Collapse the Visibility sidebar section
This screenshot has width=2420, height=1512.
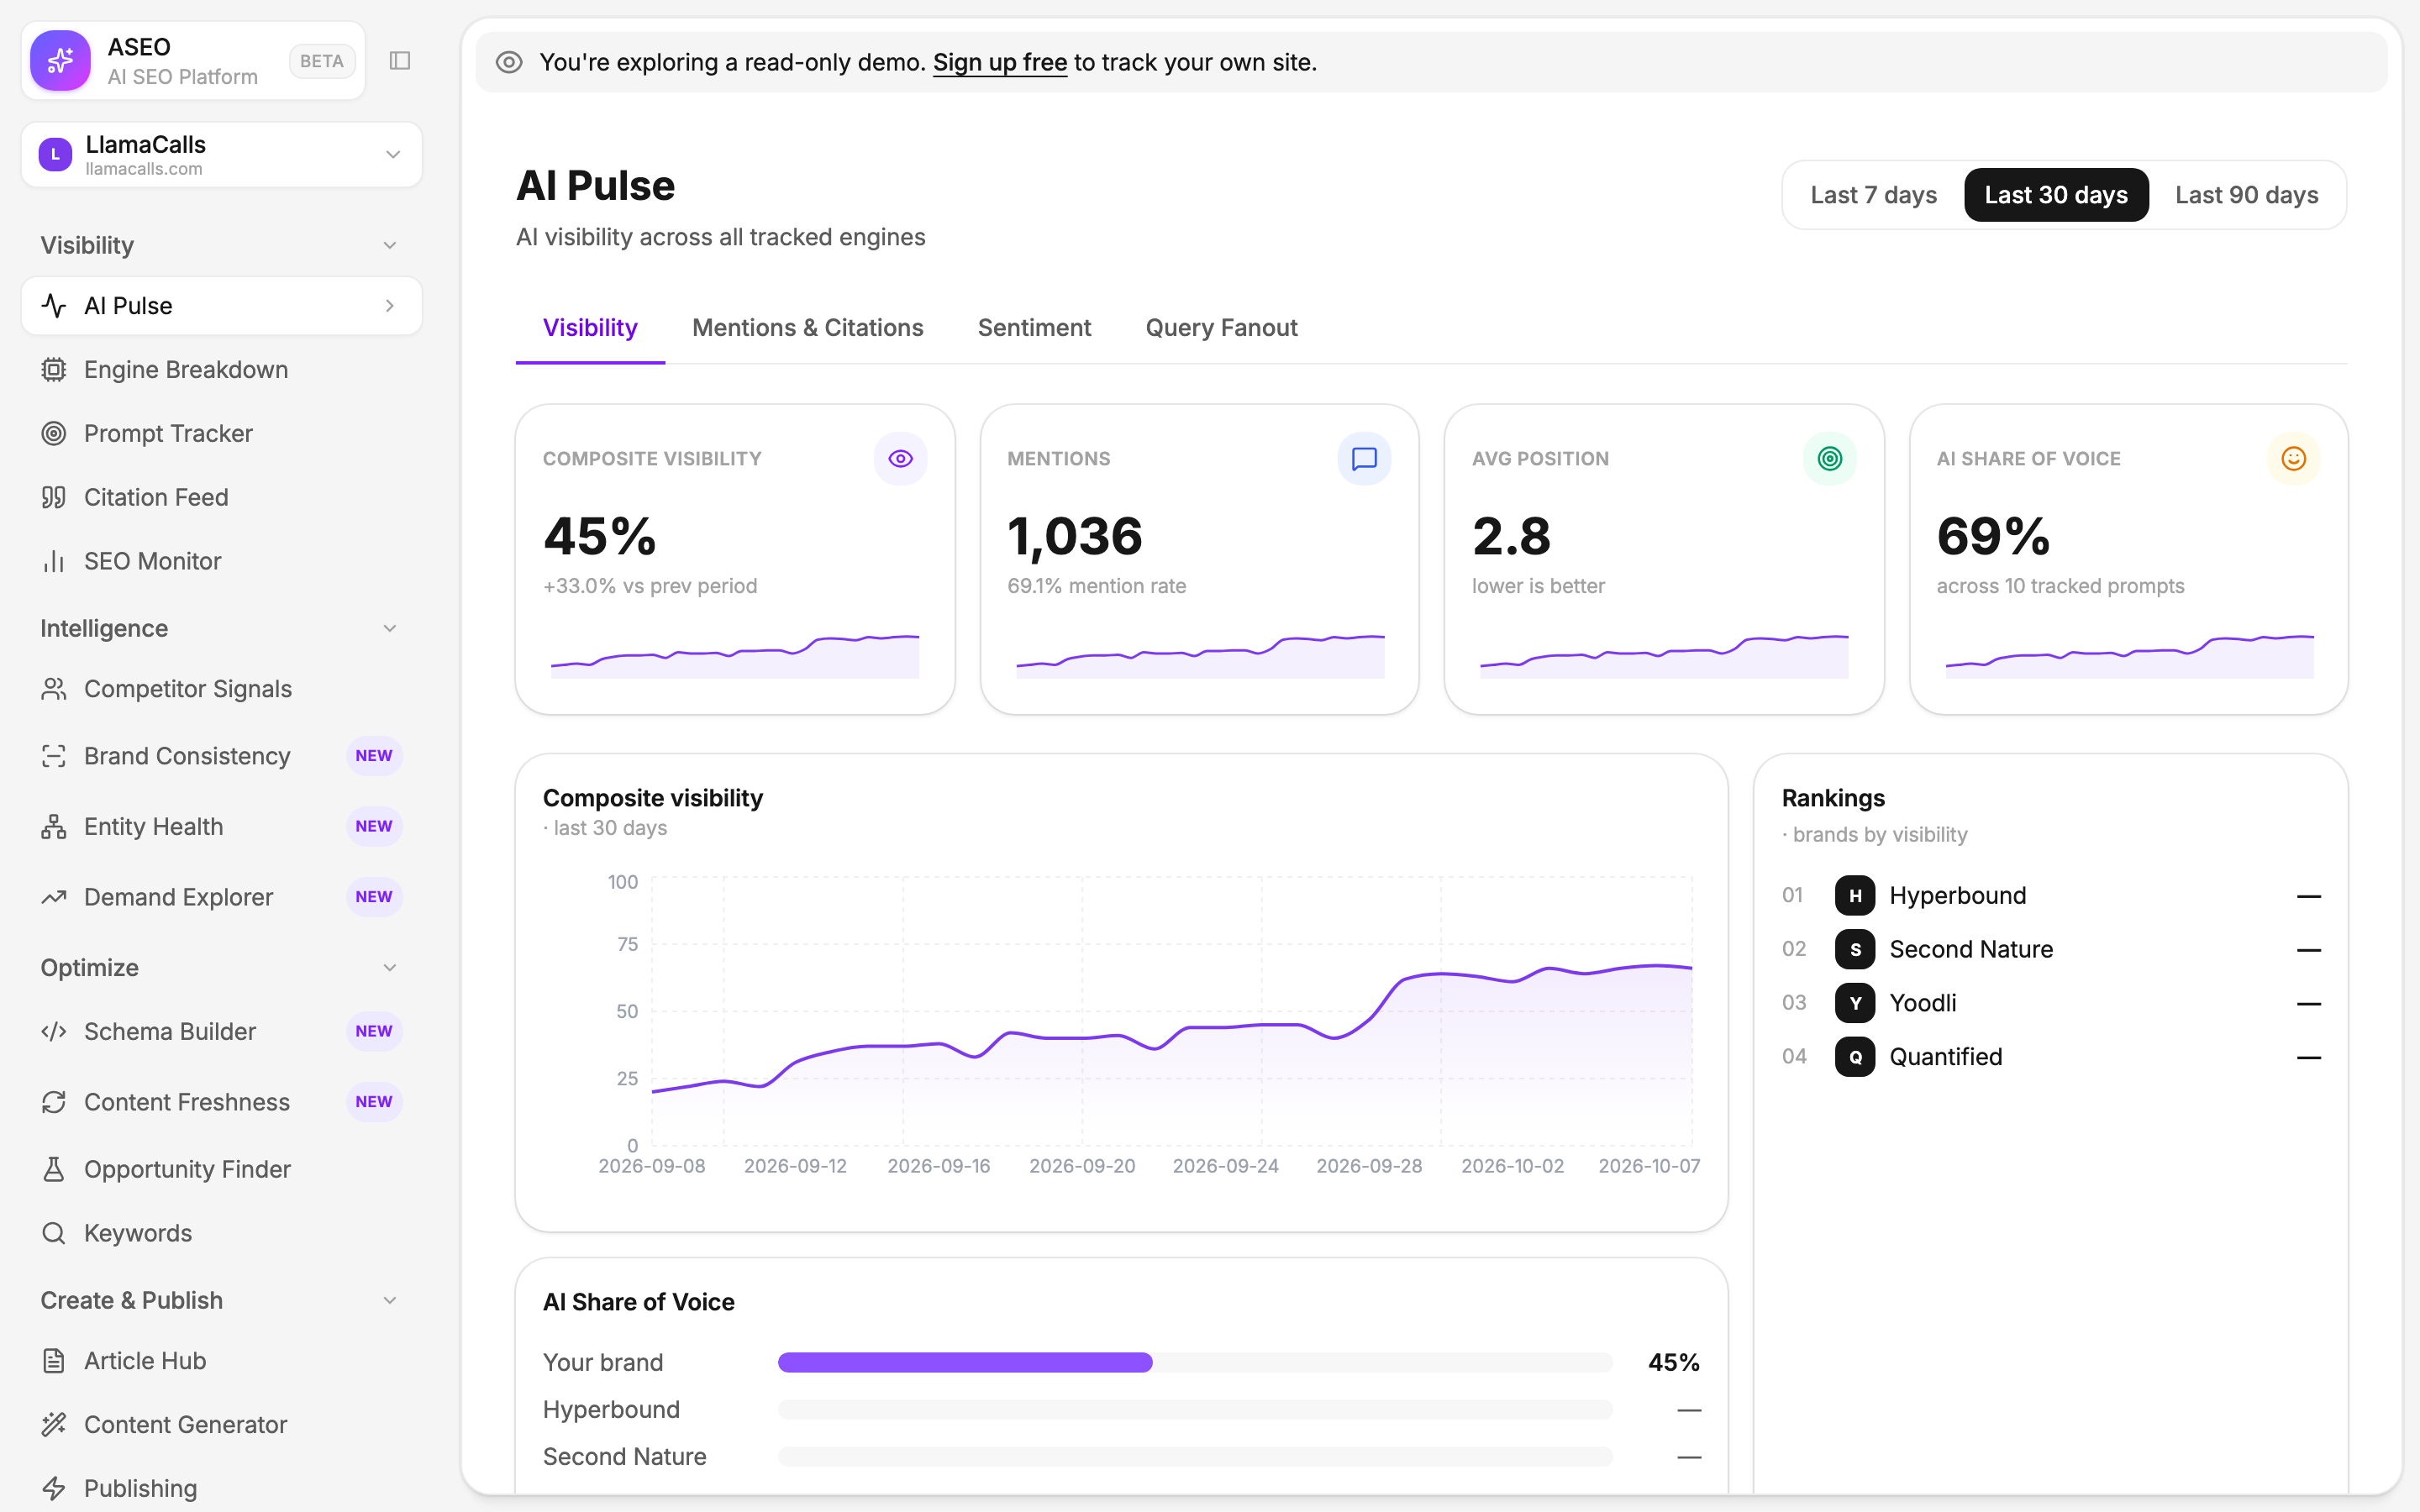point(390,245)
